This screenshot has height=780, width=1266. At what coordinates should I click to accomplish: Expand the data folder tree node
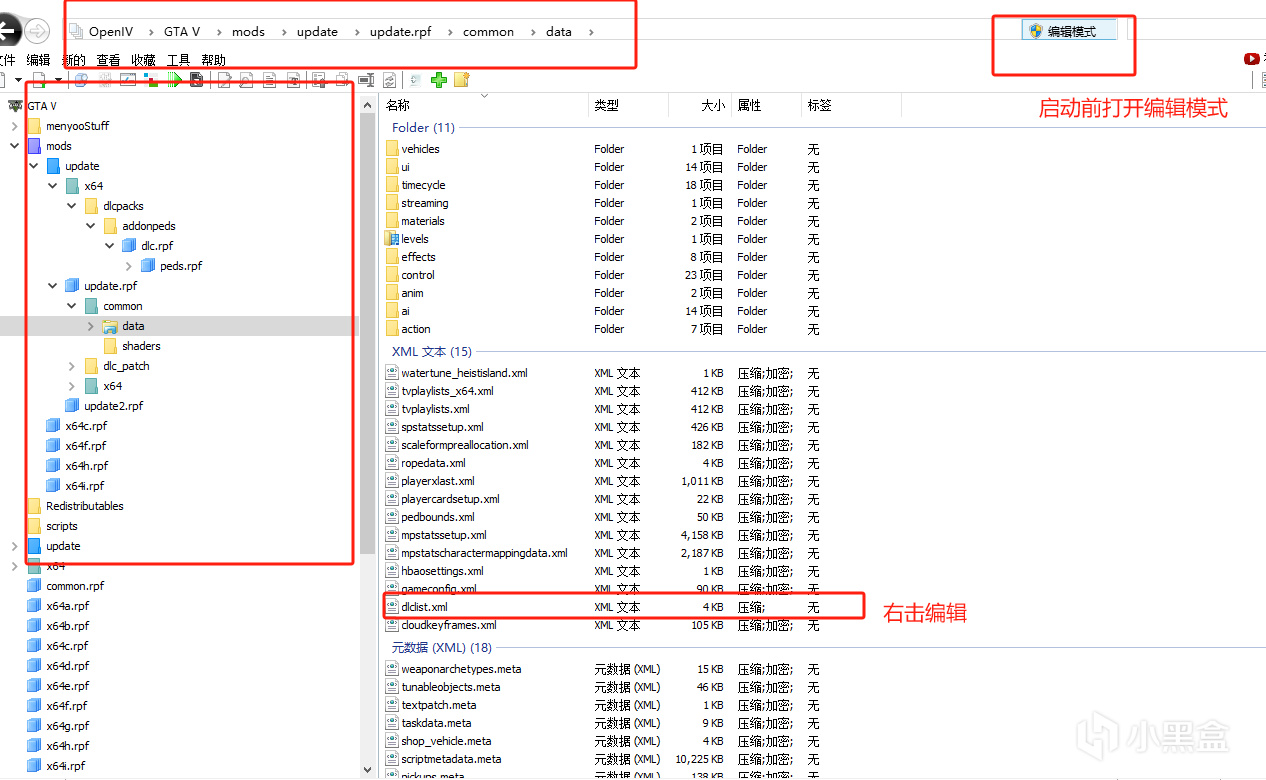(x=90, y=326)
